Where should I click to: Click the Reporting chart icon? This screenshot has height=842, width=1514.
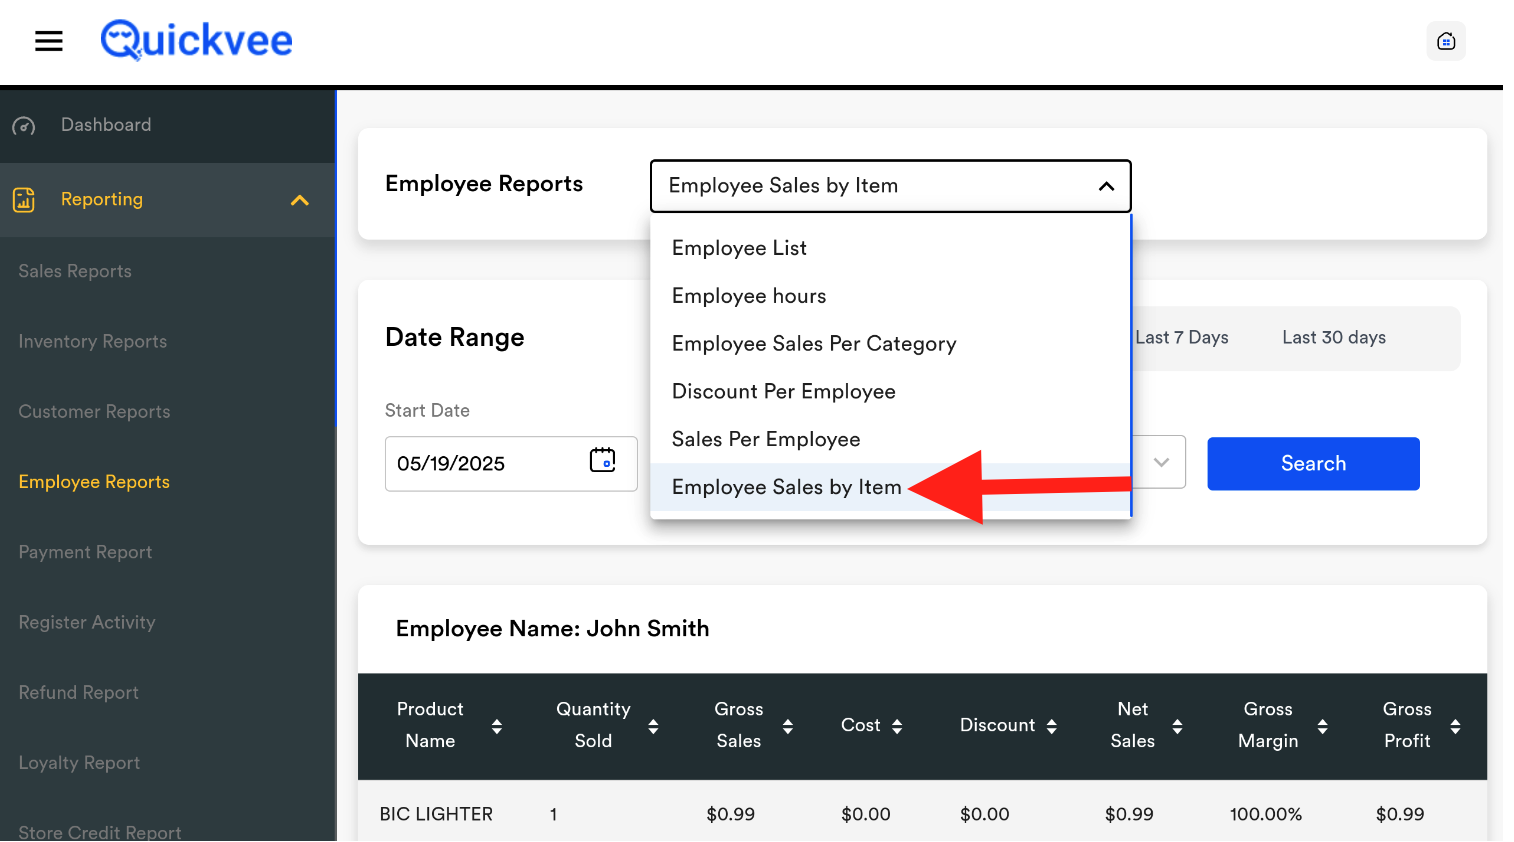[x=24, y=200]
